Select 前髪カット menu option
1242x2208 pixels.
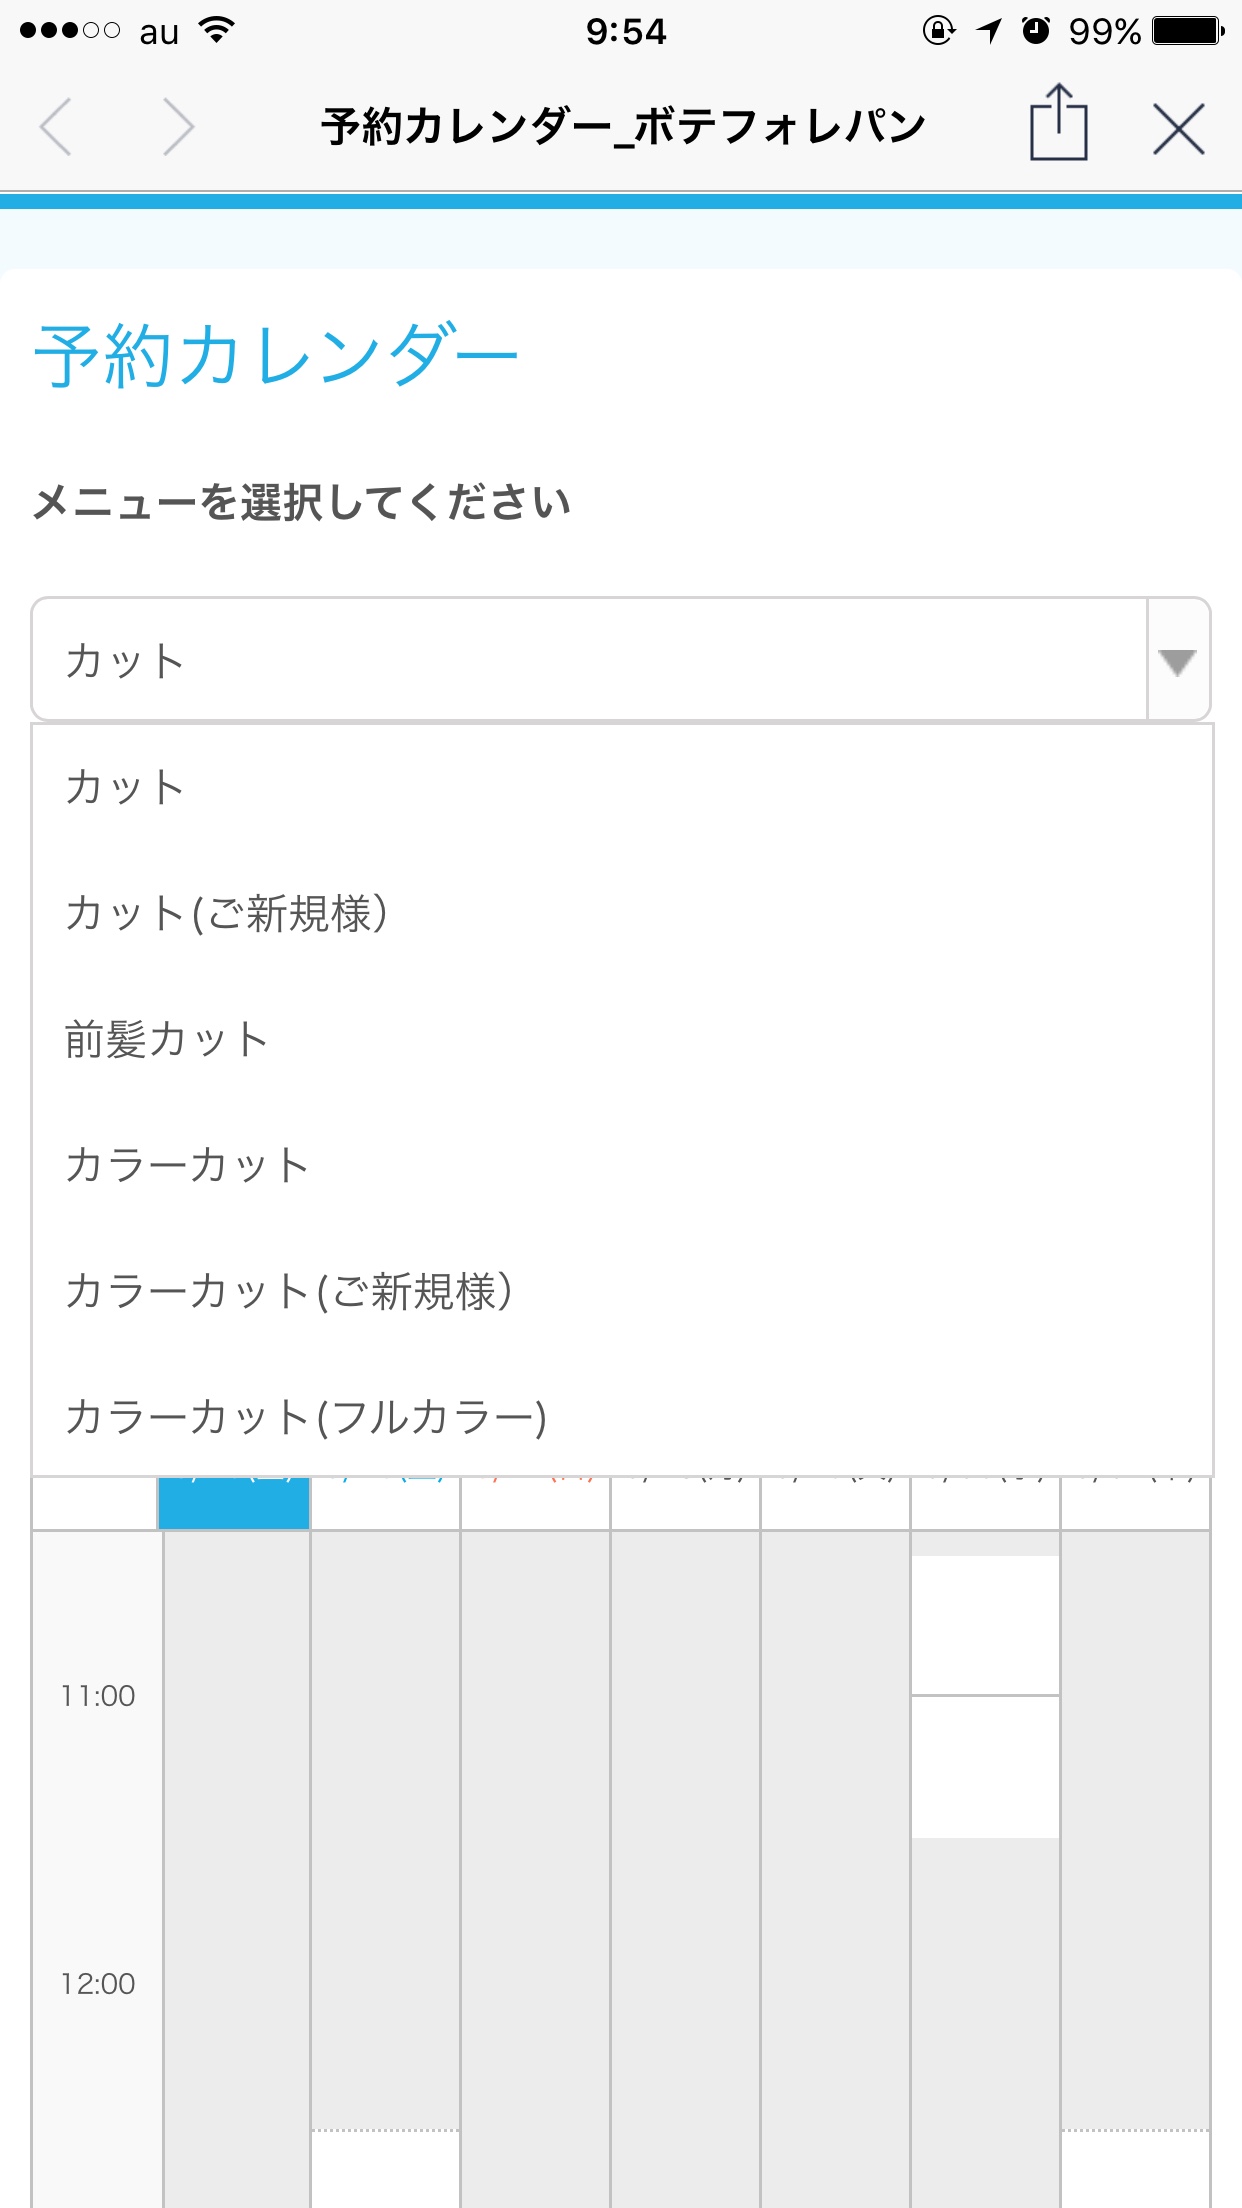coord(167,1040)
